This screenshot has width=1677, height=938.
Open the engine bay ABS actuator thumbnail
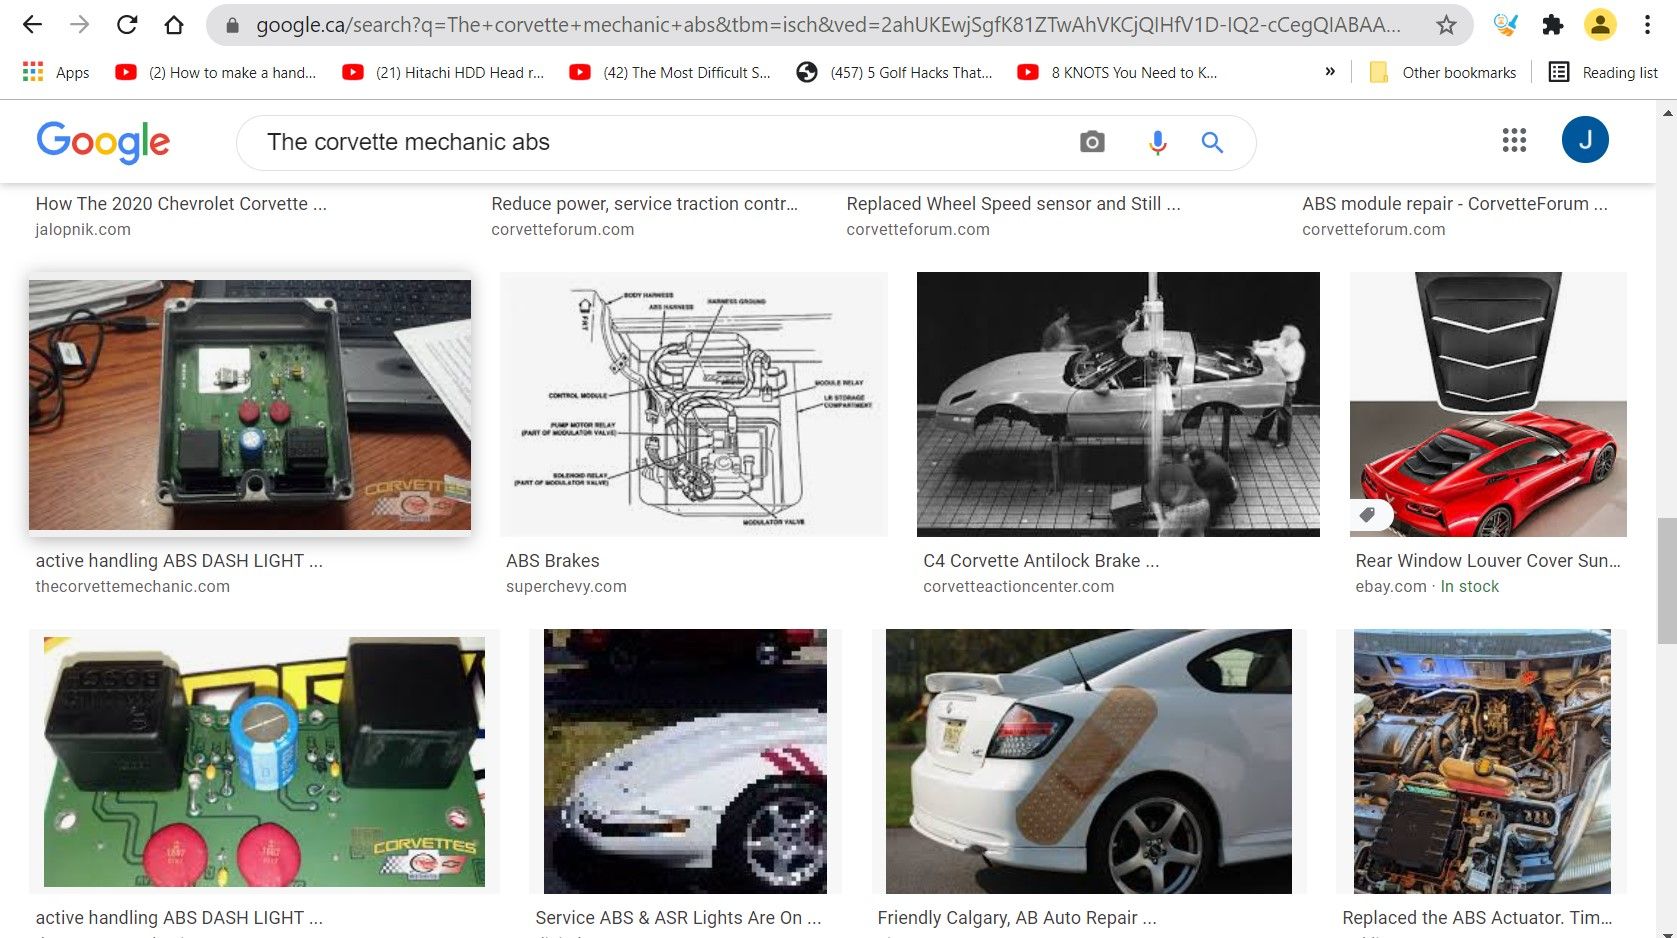pyautogui.click(x=1482, y=761)
